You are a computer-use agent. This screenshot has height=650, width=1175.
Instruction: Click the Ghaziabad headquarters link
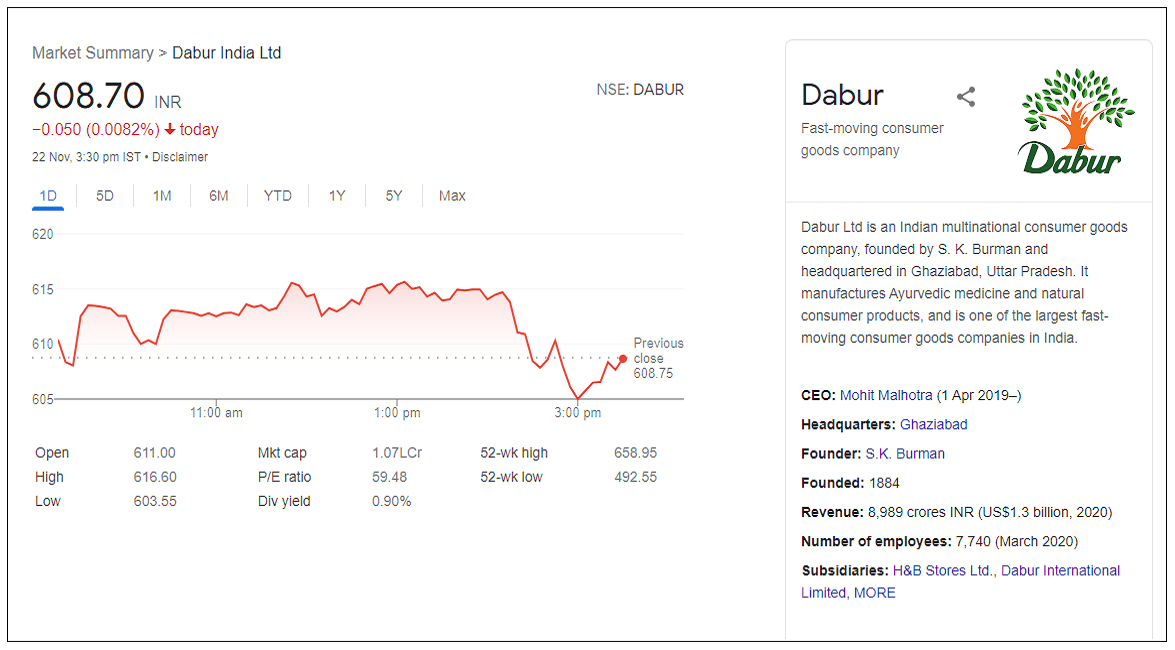click(x=933, y=424)
